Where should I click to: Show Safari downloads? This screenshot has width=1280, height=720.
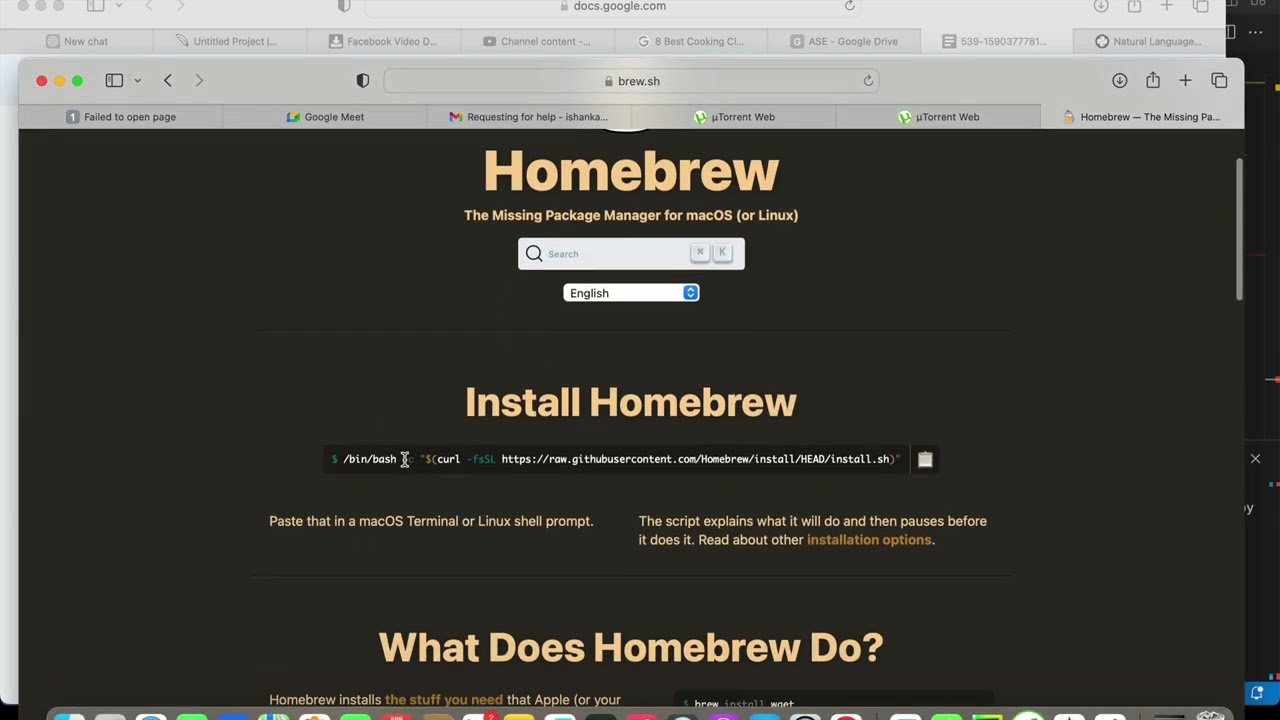pos(1120,81)
